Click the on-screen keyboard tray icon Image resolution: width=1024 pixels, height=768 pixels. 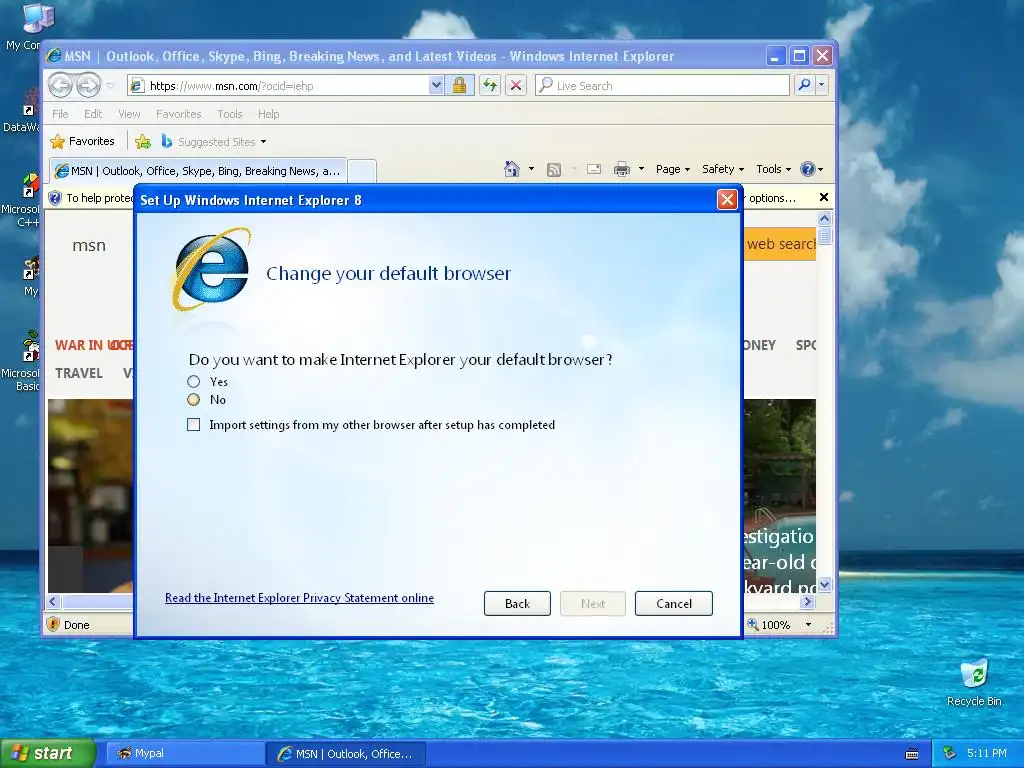(x=912, y=754)
